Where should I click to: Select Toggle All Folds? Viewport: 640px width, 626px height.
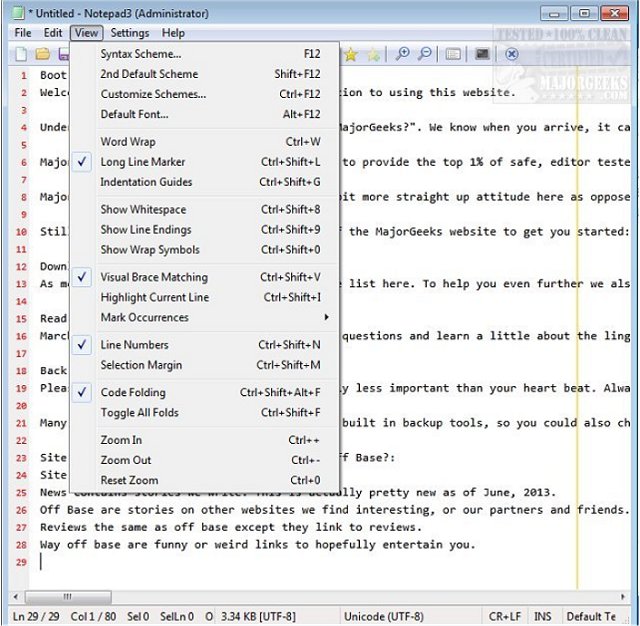205,413
